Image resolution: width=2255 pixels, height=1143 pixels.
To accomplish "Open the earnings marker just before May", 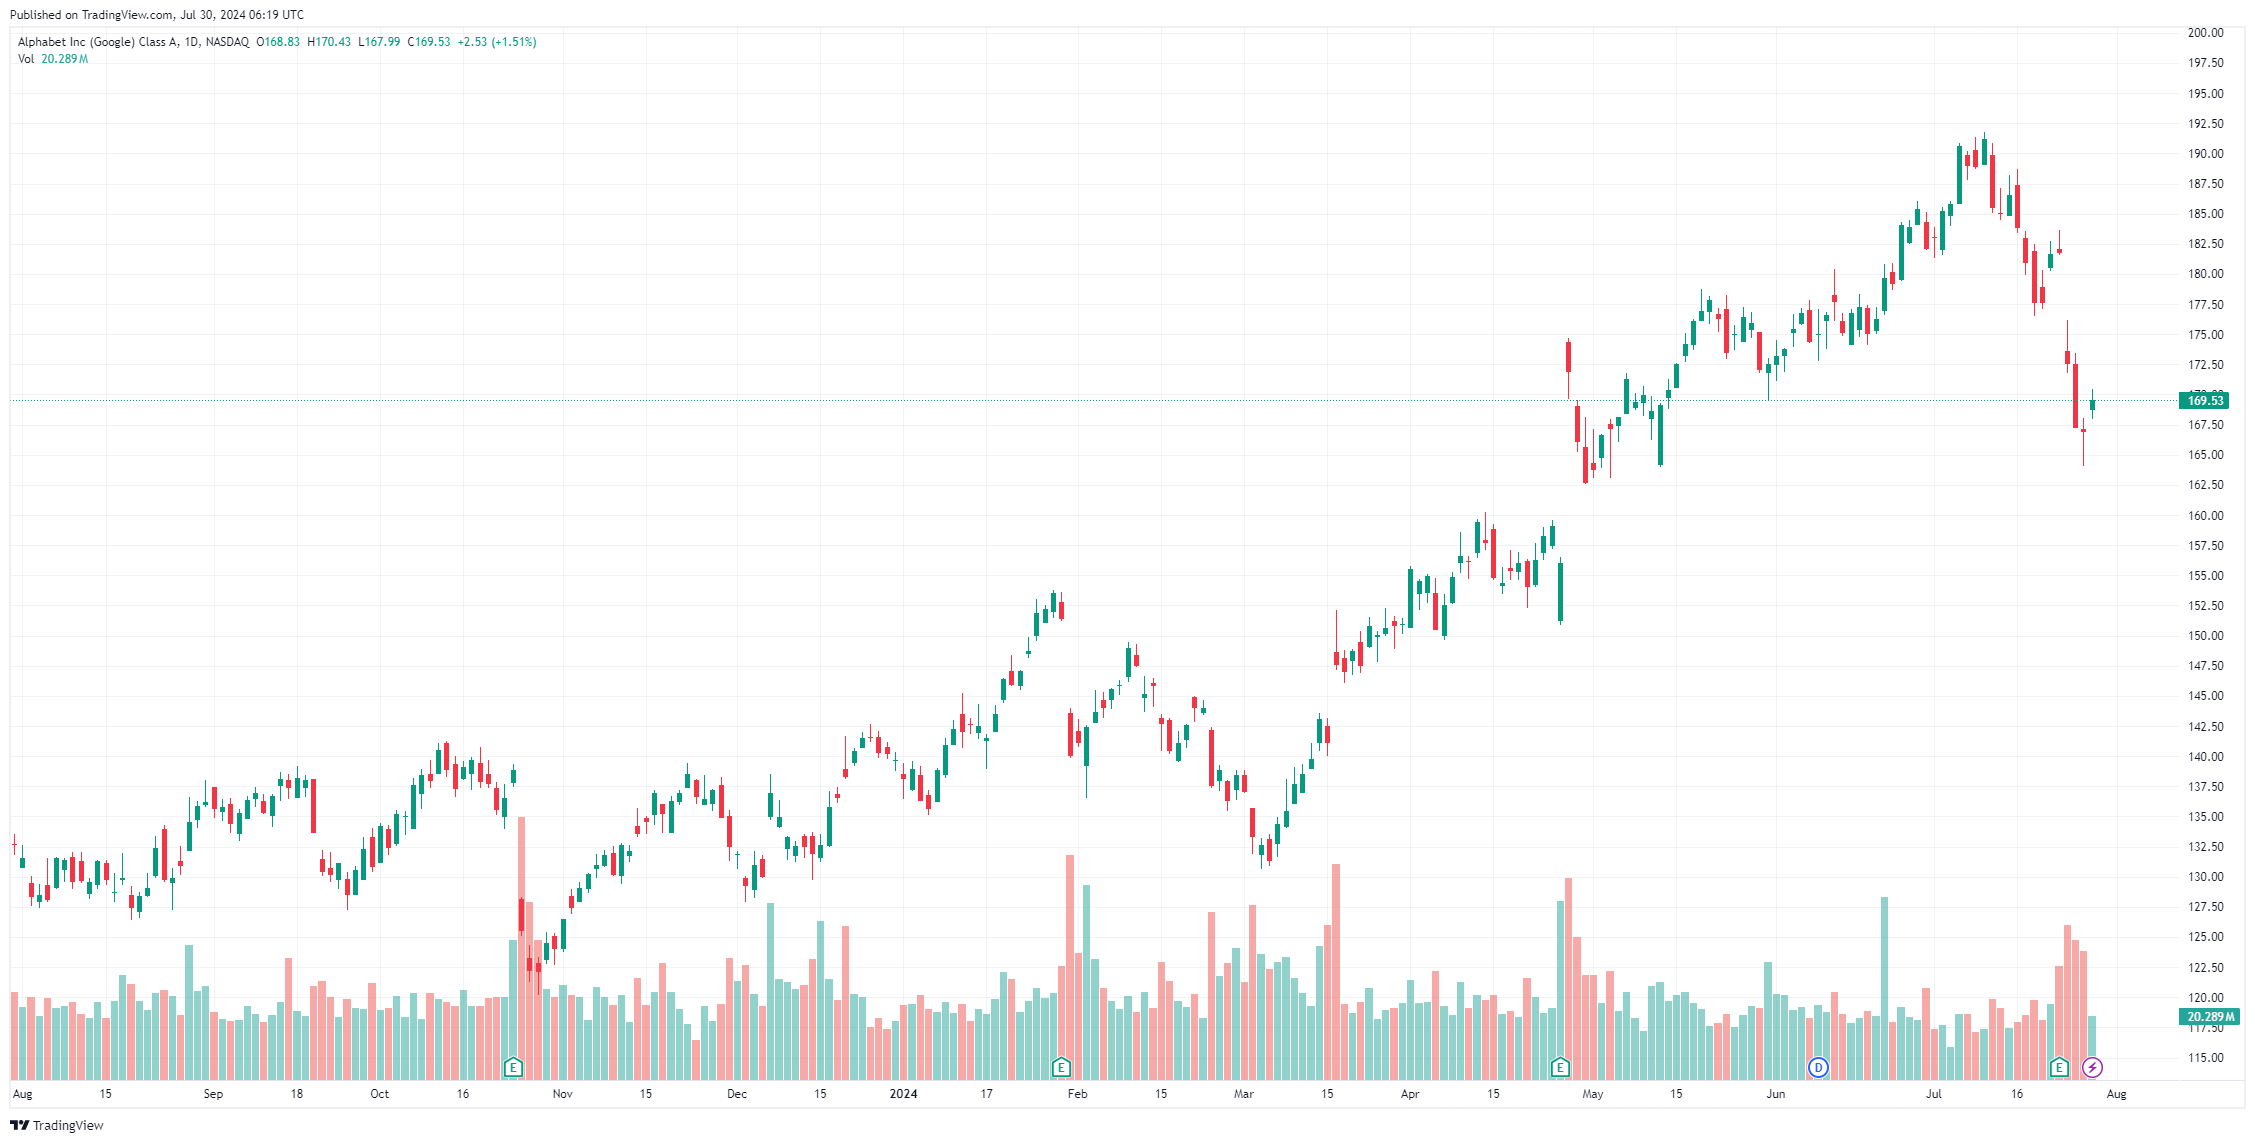I will click(1560, 1067).
